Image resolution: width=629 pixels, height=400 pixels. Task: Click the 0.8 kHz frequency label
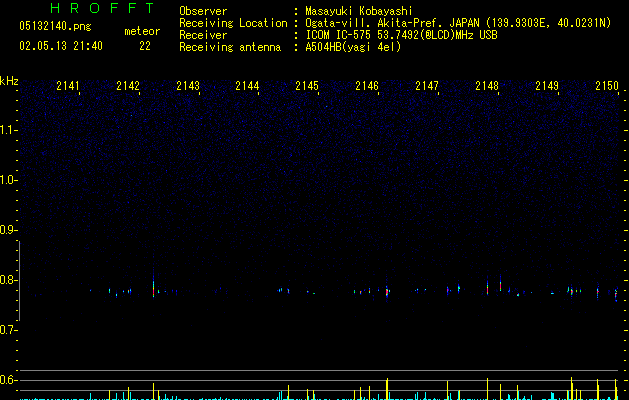9,280
